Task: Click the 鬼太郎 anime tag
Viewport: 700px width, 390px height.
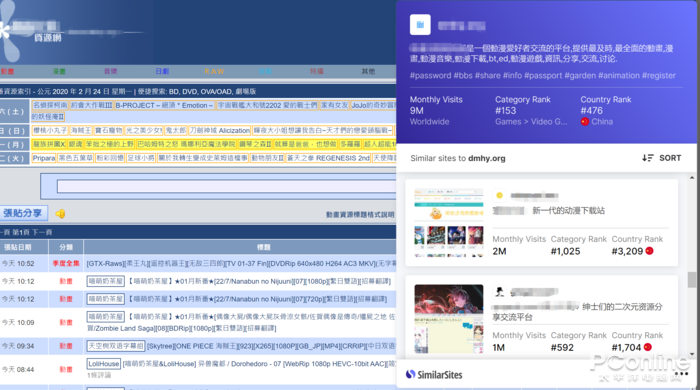Action: pos(175,130)
